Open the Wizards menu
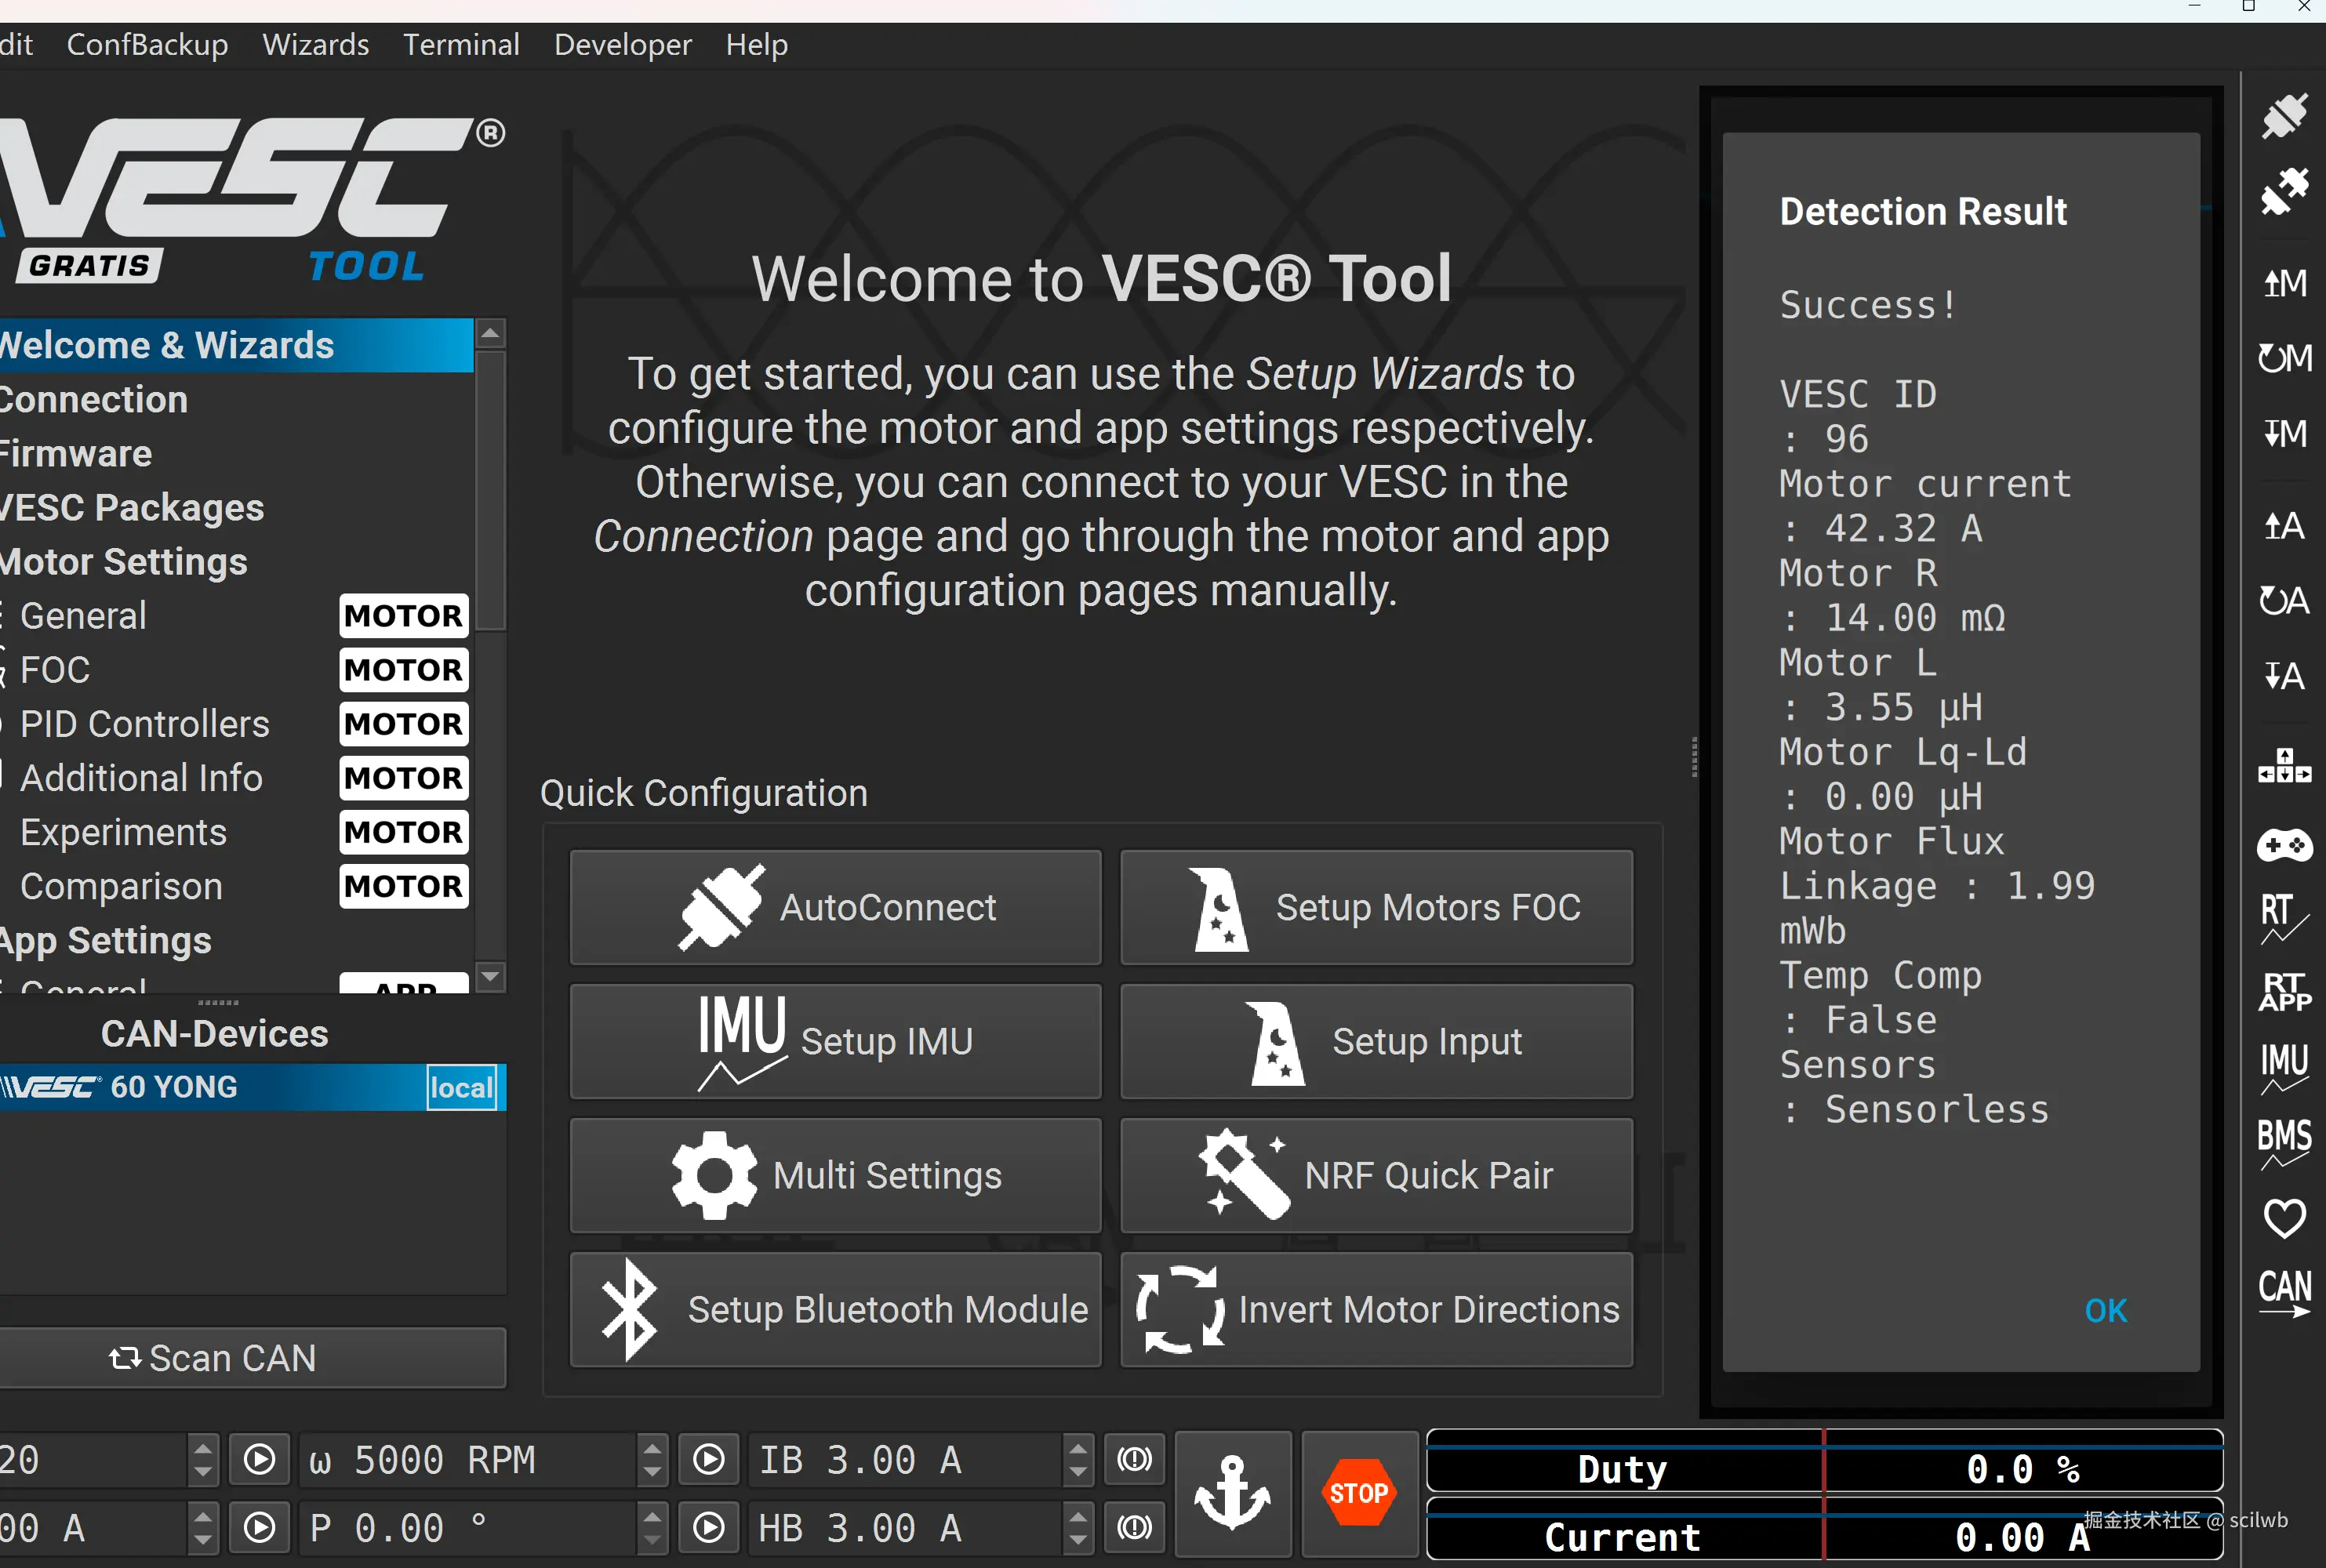Screen dimensions: 2326x1568 (315, 45)
